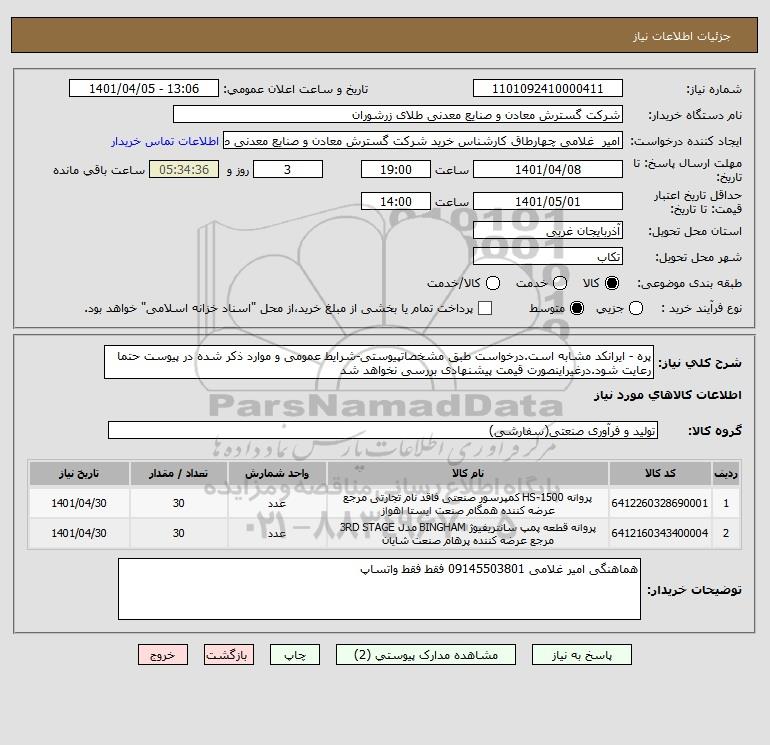Open مشاهده مدارک پیوستی (2) button
770x745 pixels.
426,655
